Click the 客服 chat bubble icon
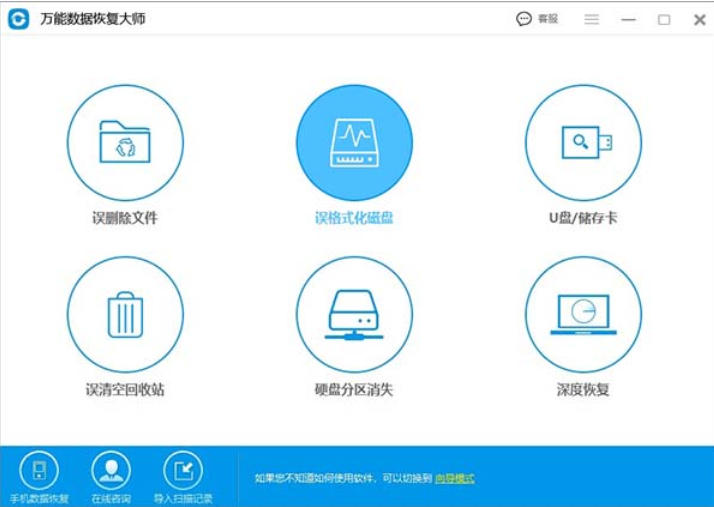714x507 pixels. (x=524, y=19)
